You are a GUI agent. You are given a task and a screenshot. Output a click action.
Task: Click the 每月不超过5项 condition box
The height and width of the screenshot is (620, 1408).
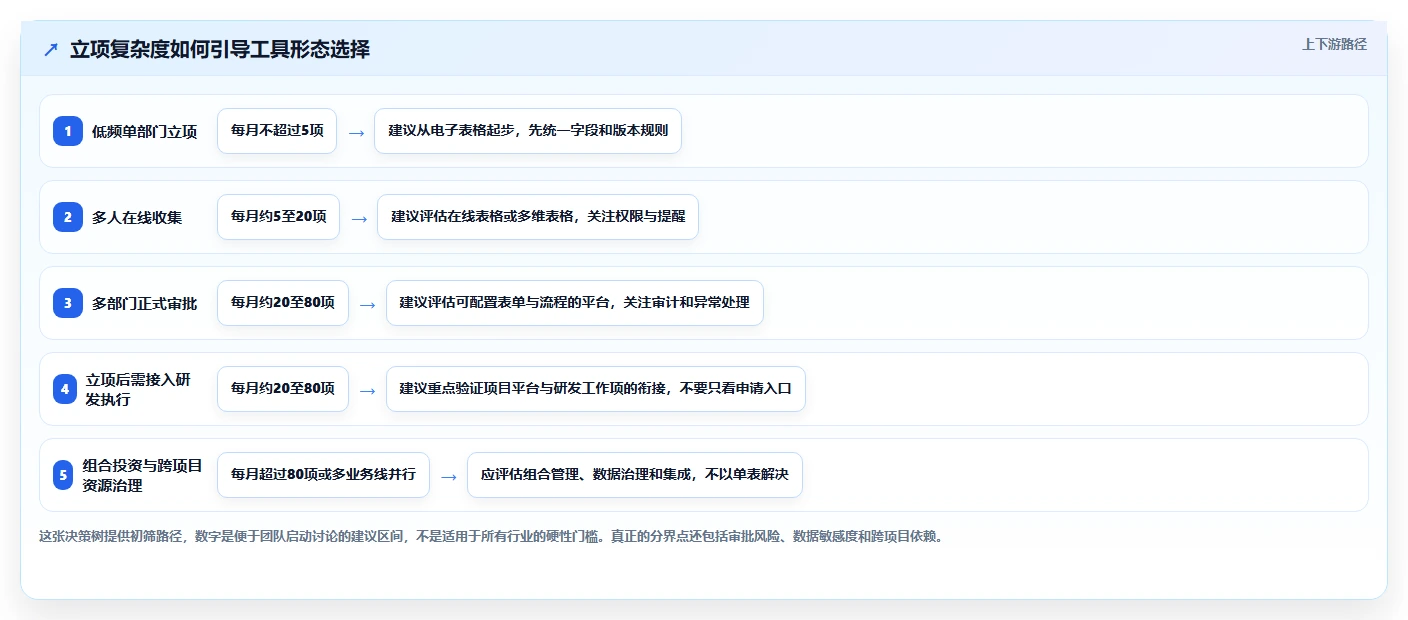(277, 131)
